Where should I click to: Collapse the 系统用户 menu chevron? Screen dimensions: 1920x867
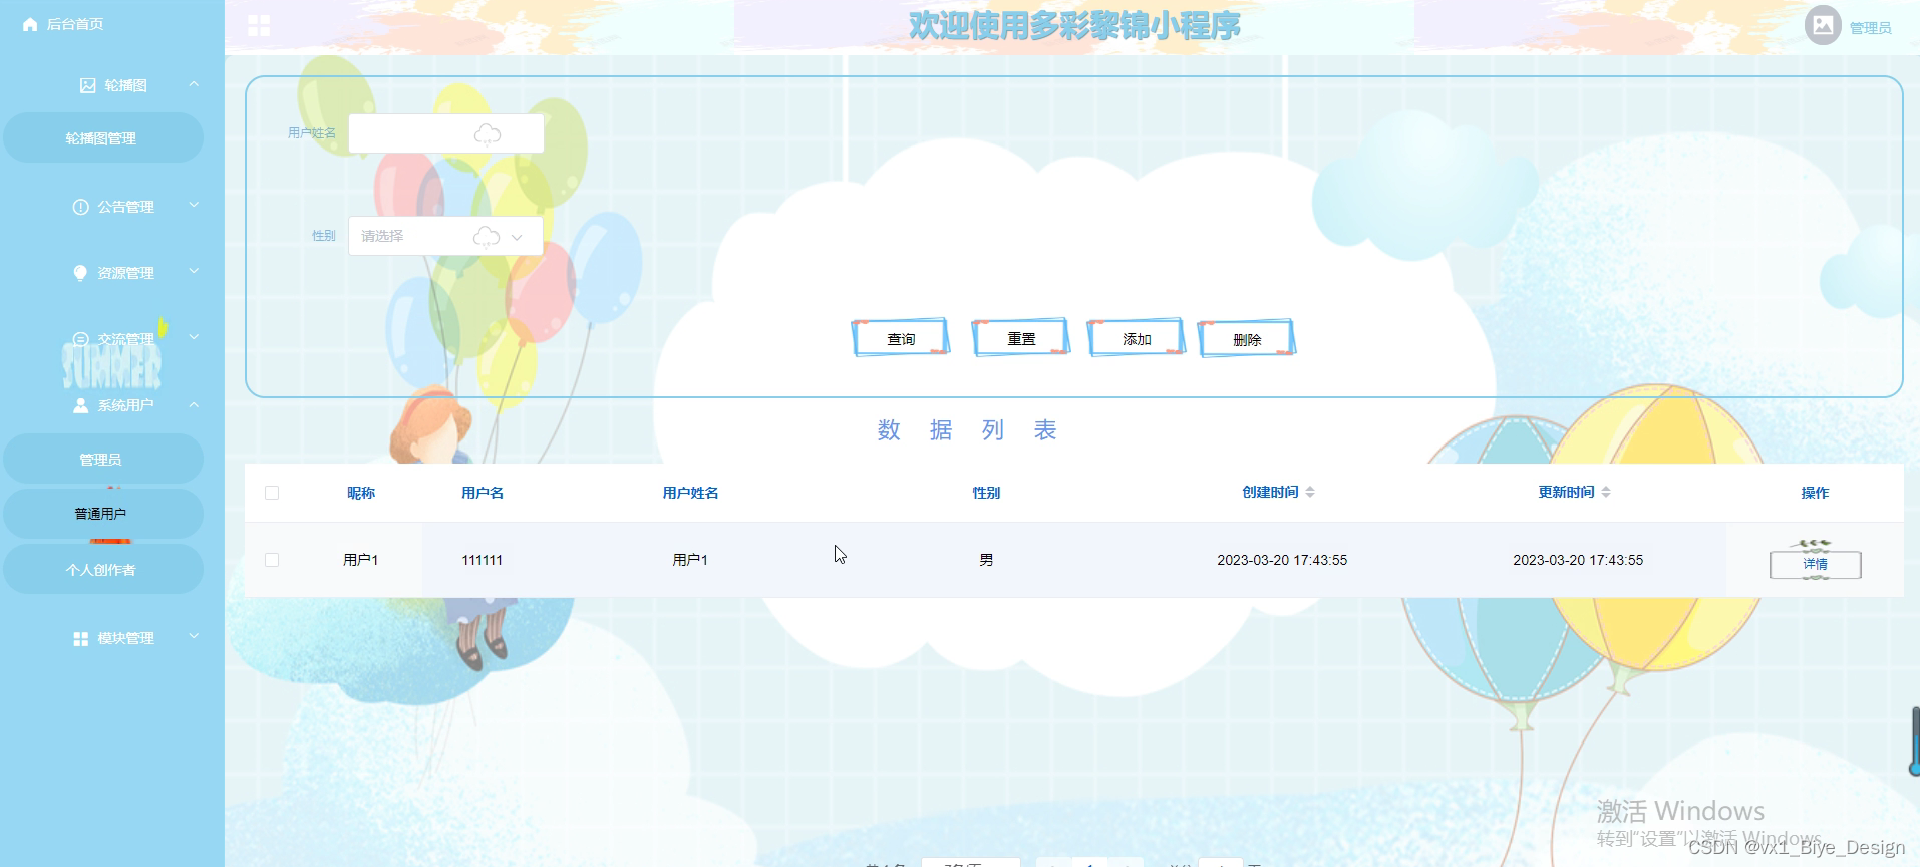[194, 404]
